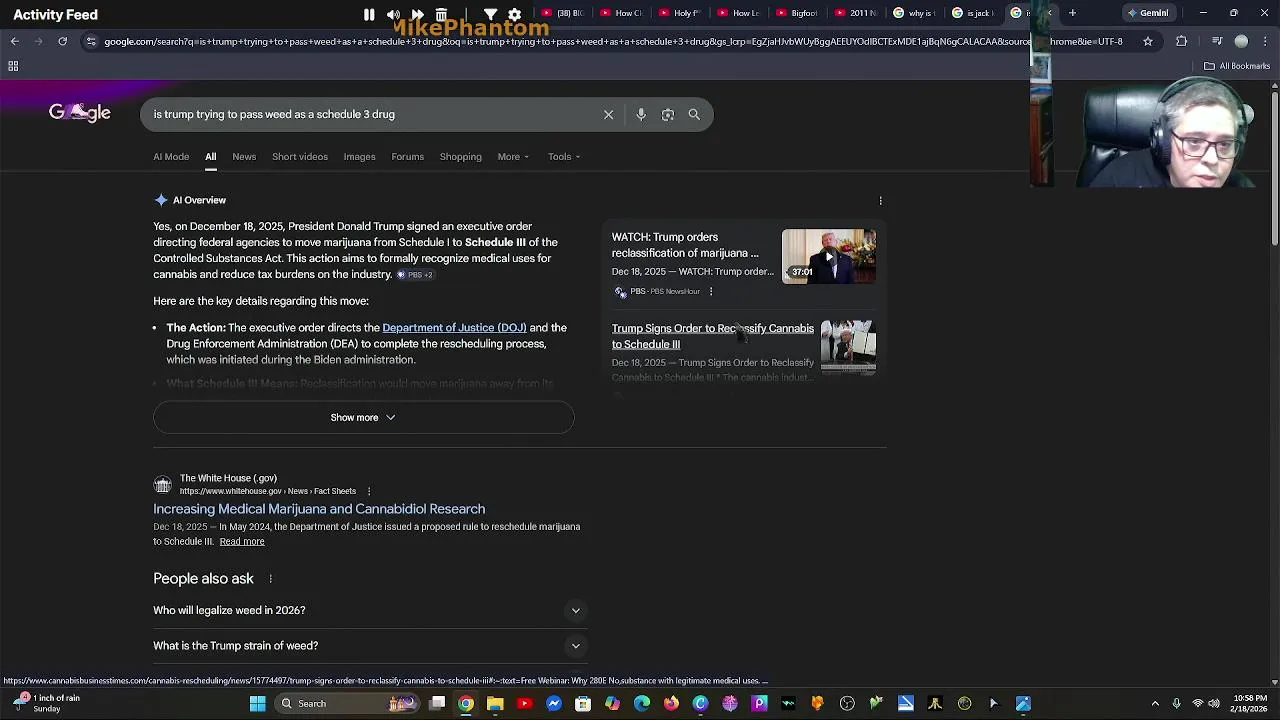
Task: Open Firefox from the taskbar
Action: pos(671,704)
